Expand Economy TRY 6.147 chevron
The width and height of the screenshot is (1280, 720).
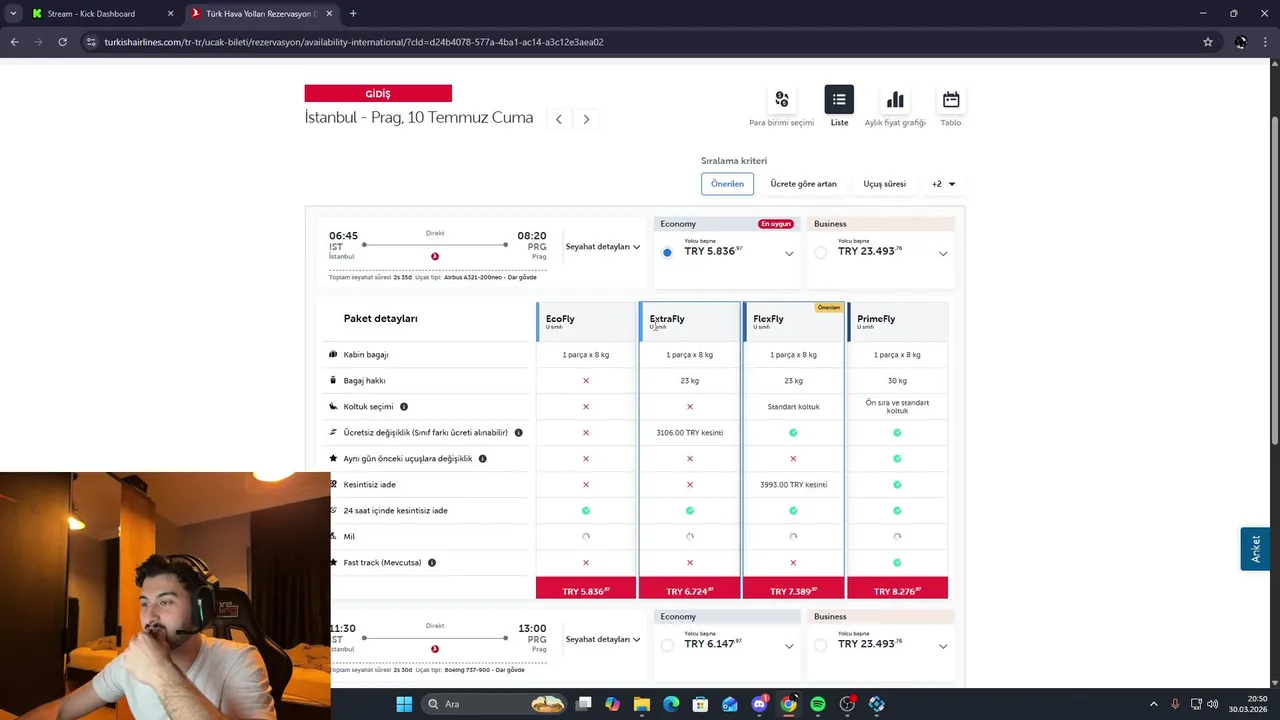coord(789,647)
